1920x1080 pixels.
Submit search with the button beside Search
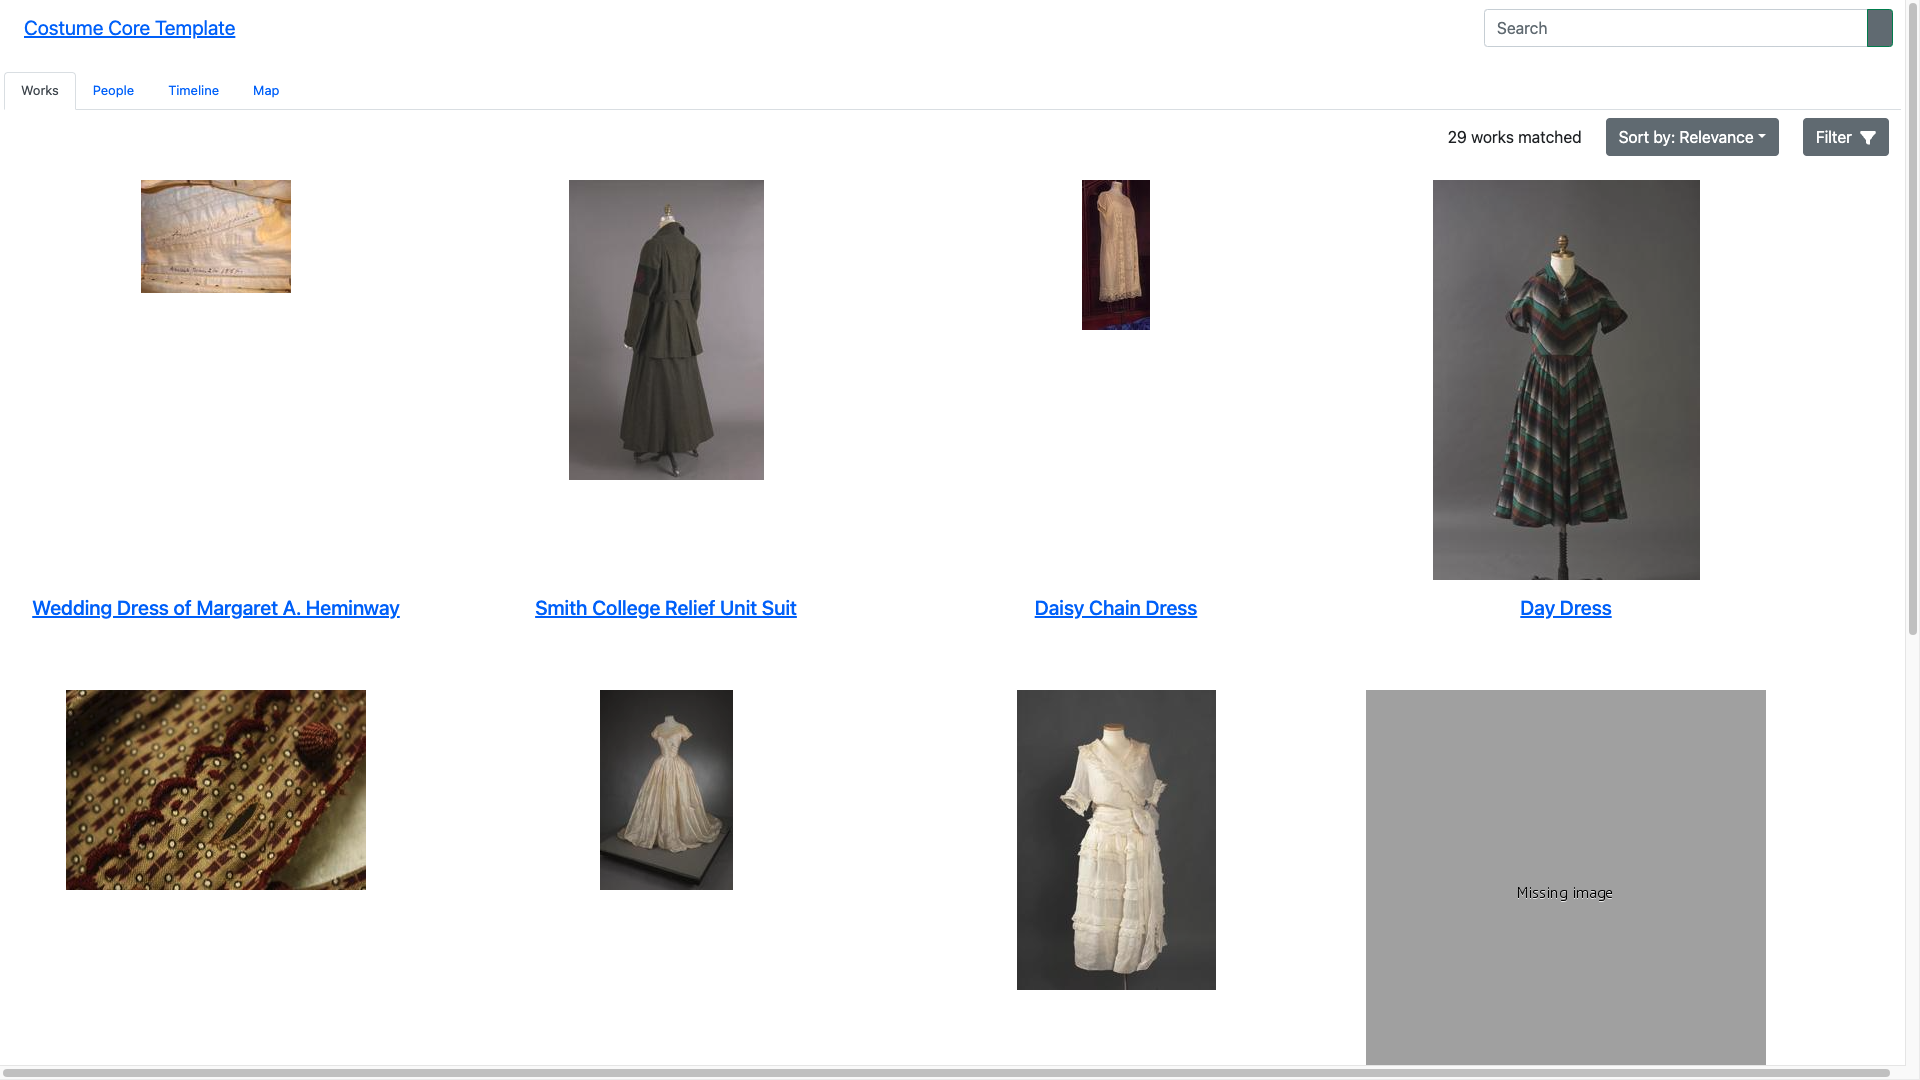click(1880, 28)
